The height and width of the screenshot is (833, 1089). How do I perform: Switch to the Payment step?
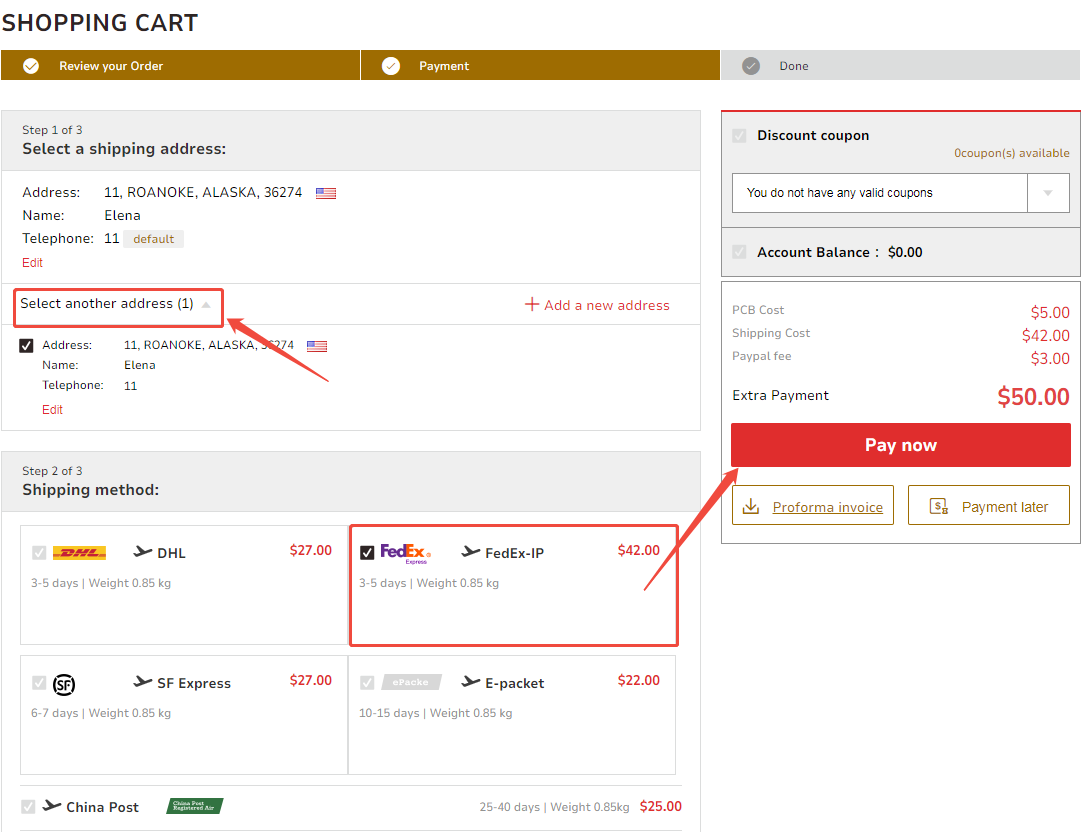[x=443, y=66]
